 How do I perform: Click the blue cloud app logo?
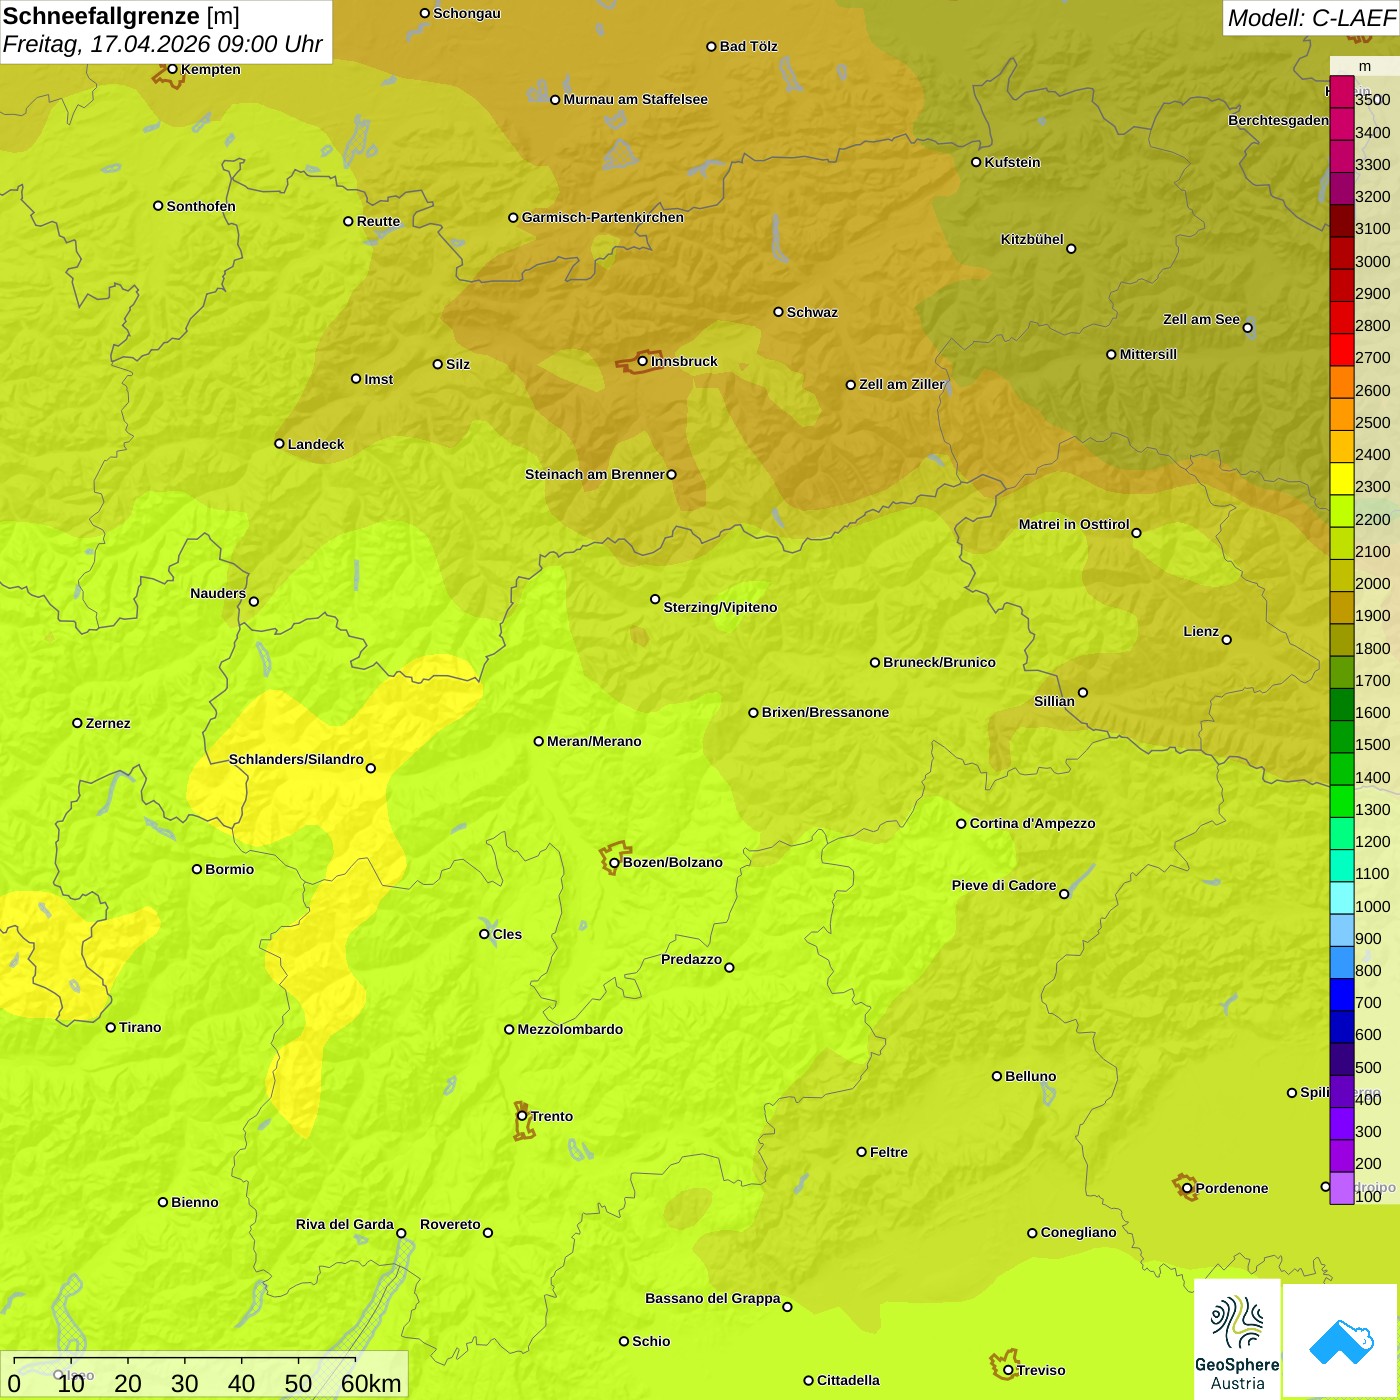1341,1341
